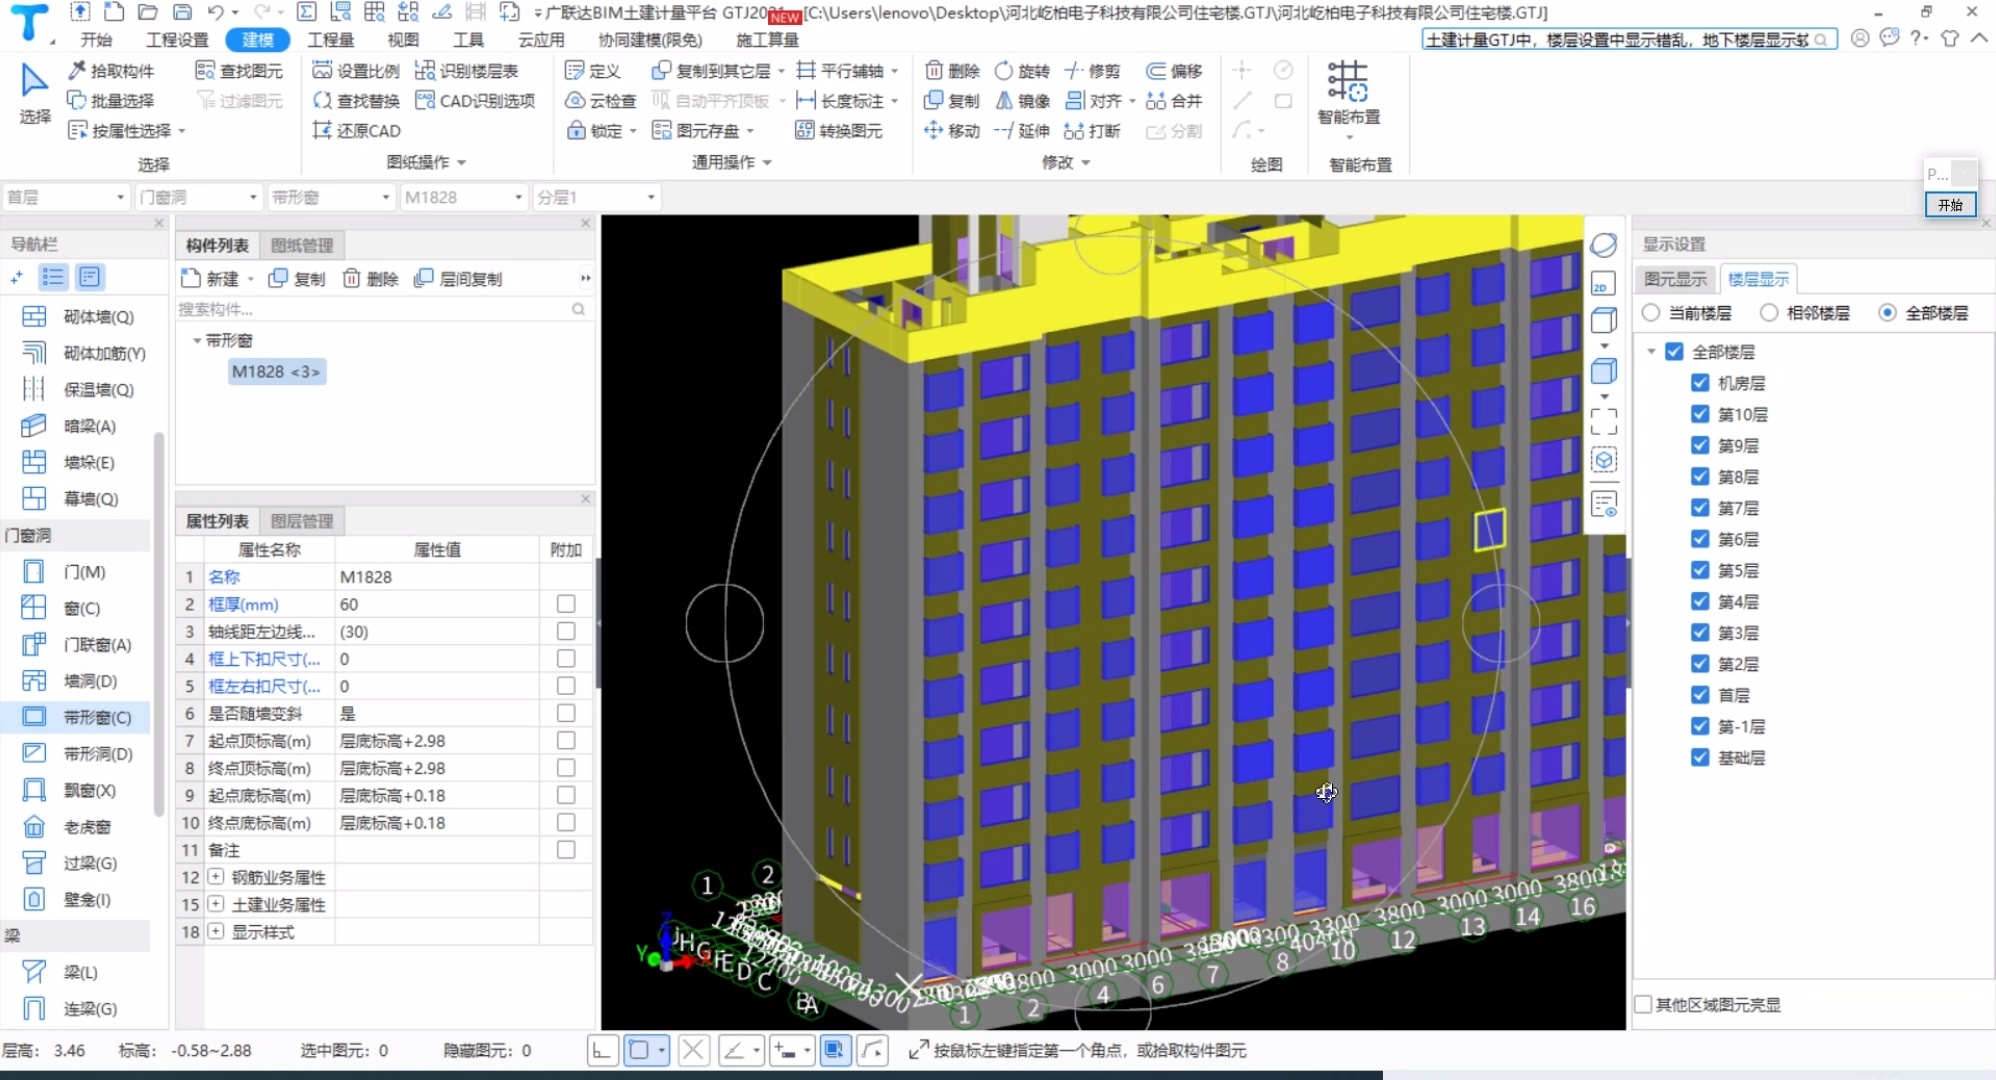1996x1080 pixels.
Task: Expand 土建业务属性 property group
Action: coord(216,904)
